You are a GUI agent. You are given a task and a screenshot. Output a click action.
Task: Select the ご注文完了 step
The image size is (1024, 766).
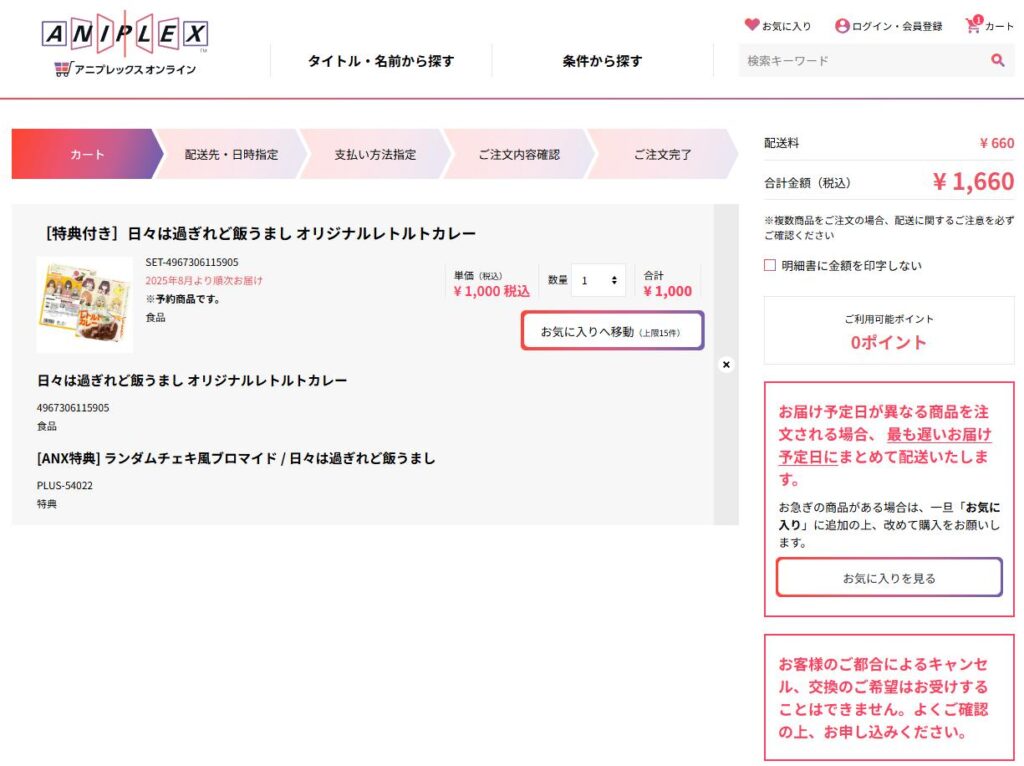coord(663,154)
